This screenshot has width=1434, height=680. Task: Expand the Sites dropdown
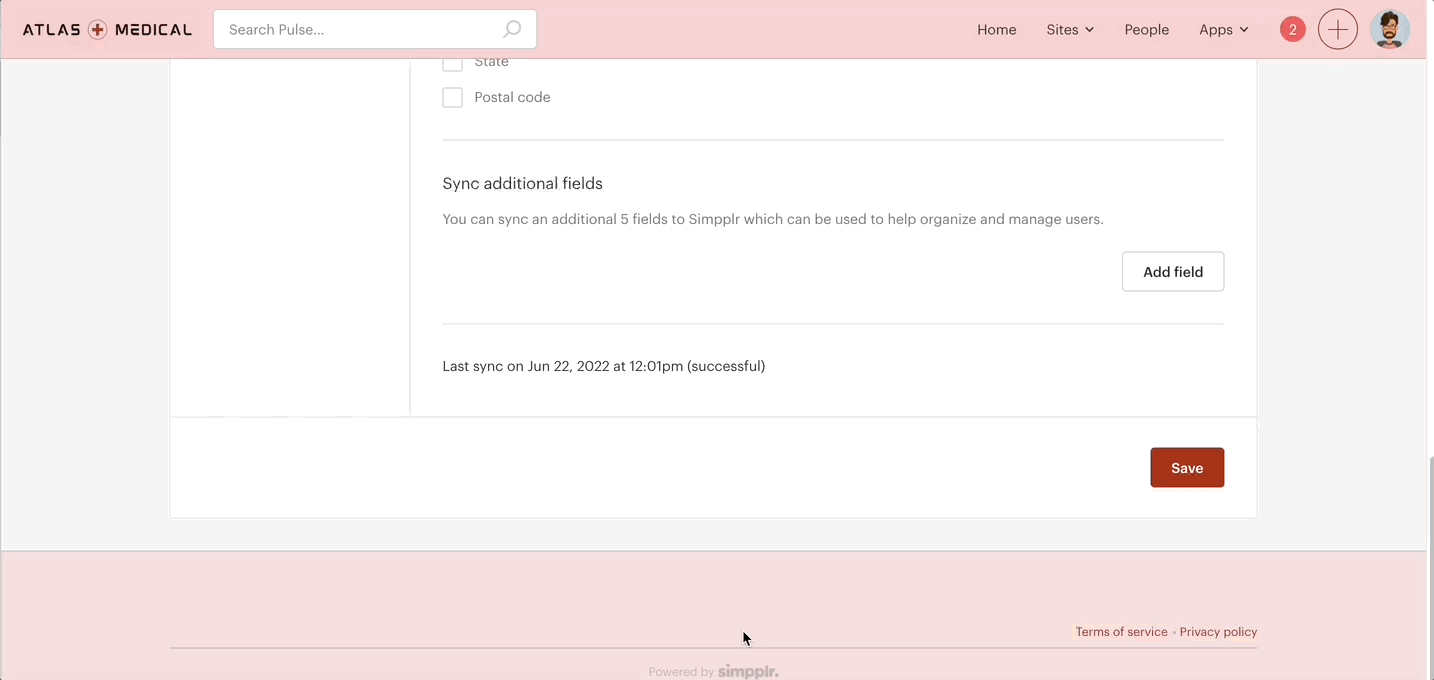click(1070, 30)
